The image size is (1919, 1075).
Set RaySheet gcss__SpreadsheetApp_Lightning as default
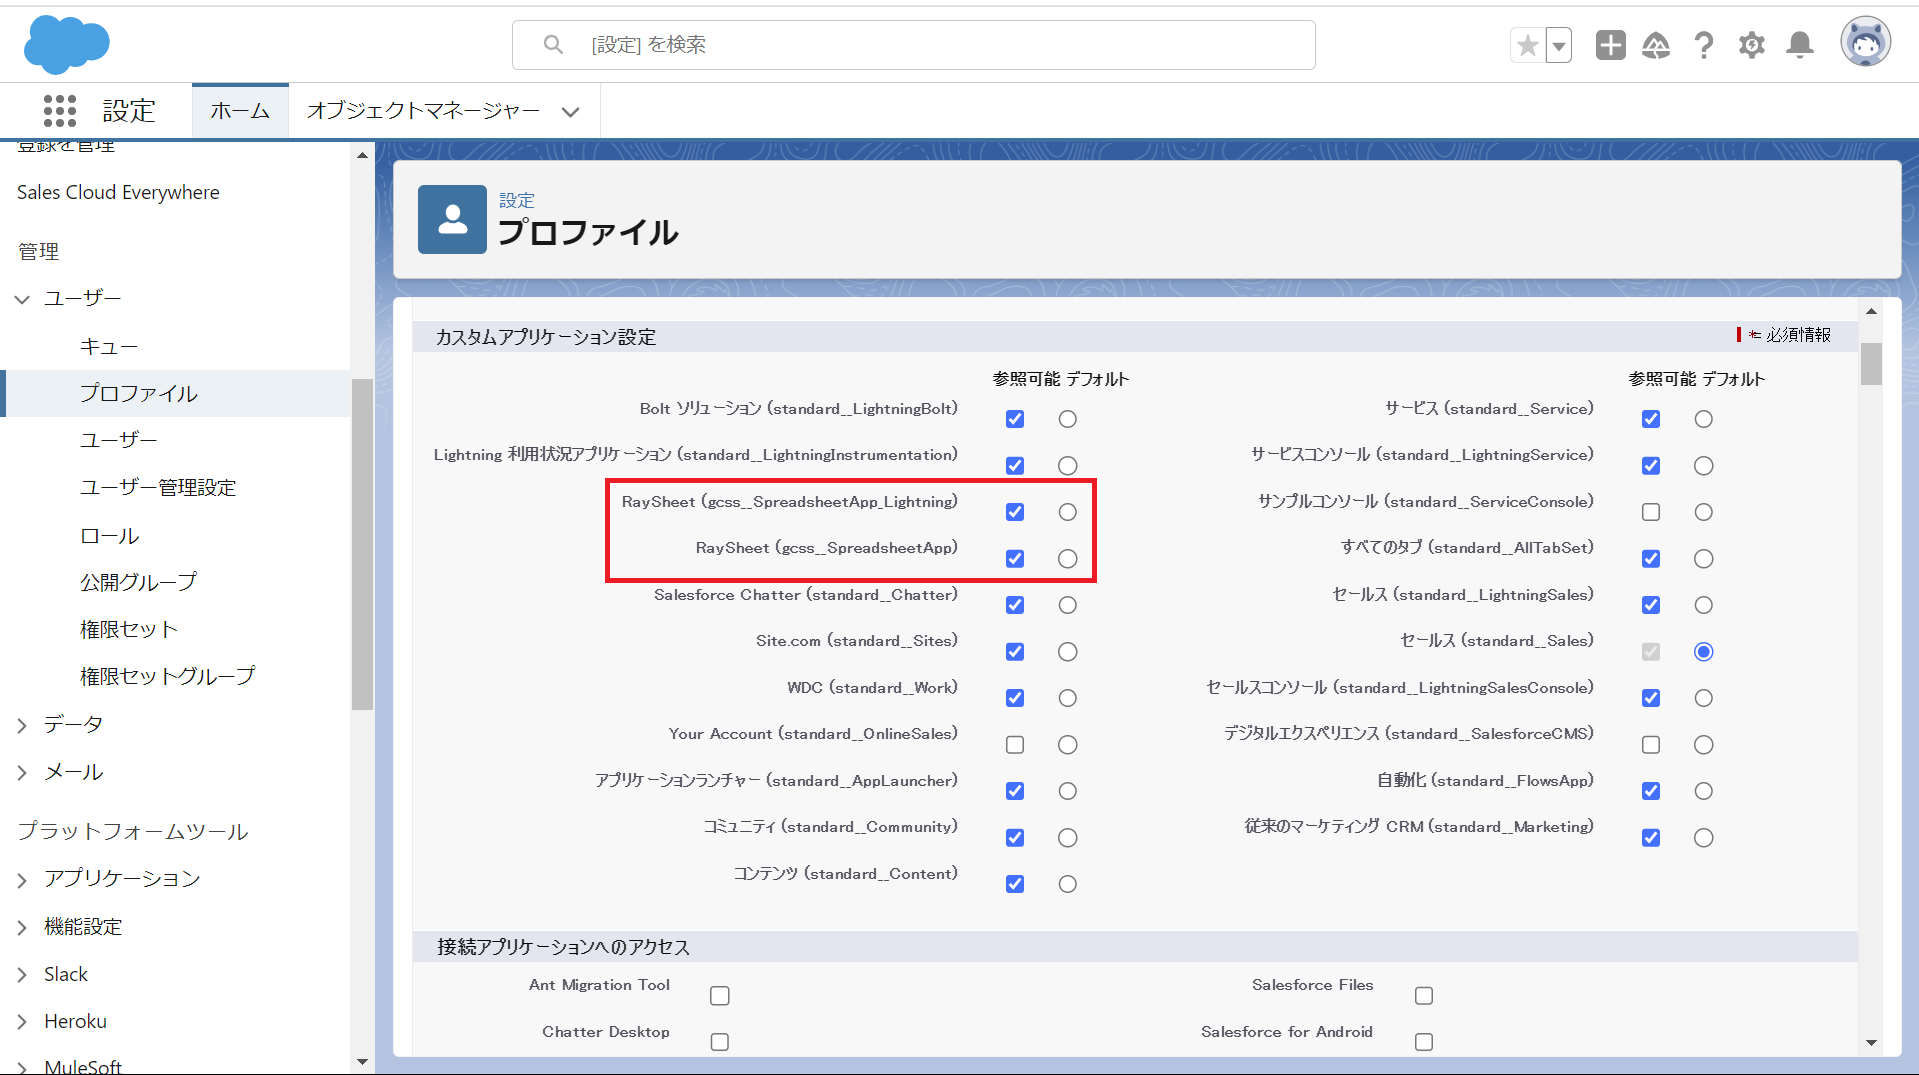point(1068,512)
